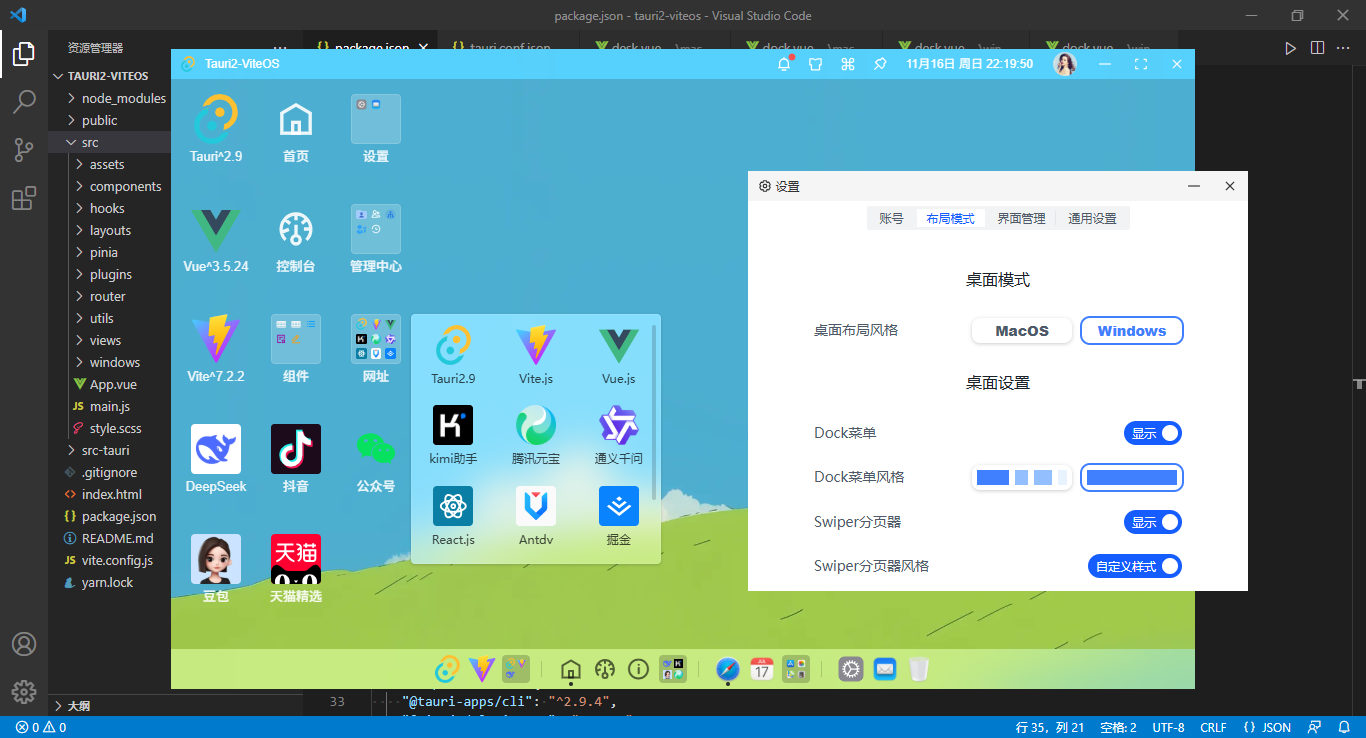Image resolution: width=1366 pixels, height=738 pixels.
Task: Select the segmented Dock菜单风格 style option
Action: click(1021, 477)
